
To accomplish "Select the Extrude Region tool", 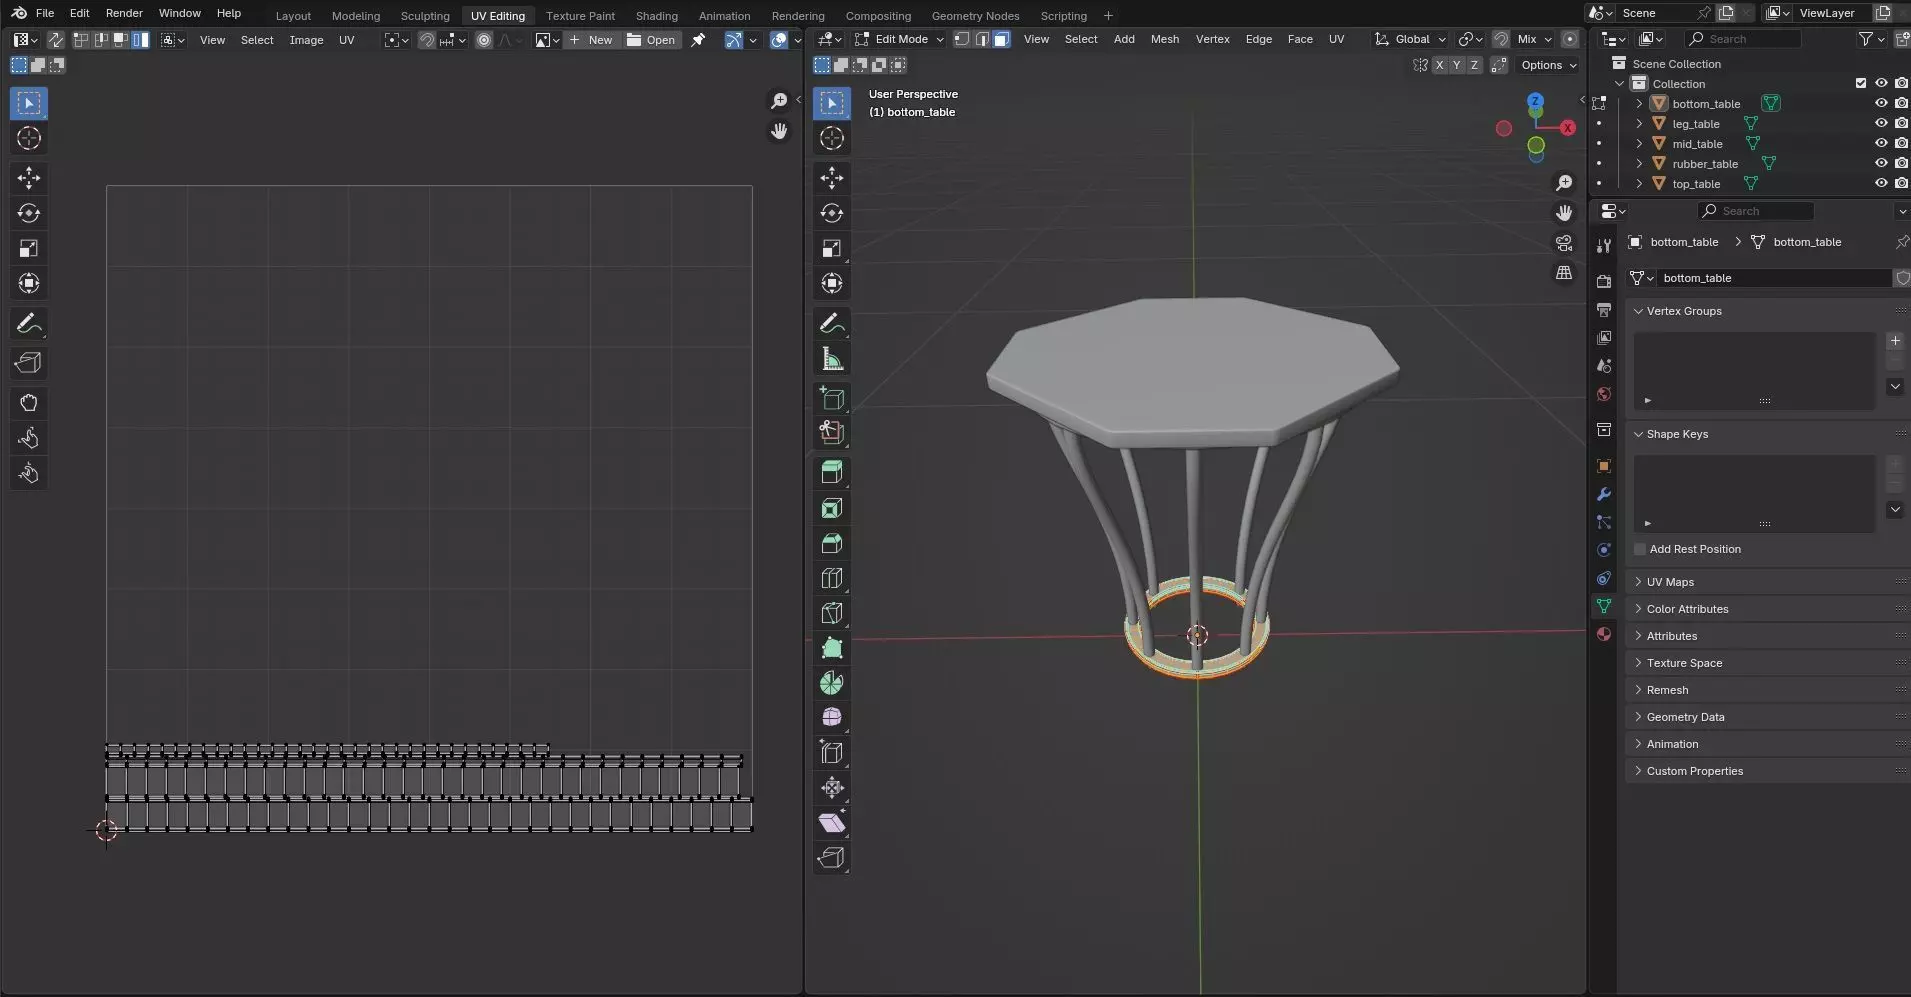I will click(832, 472).
